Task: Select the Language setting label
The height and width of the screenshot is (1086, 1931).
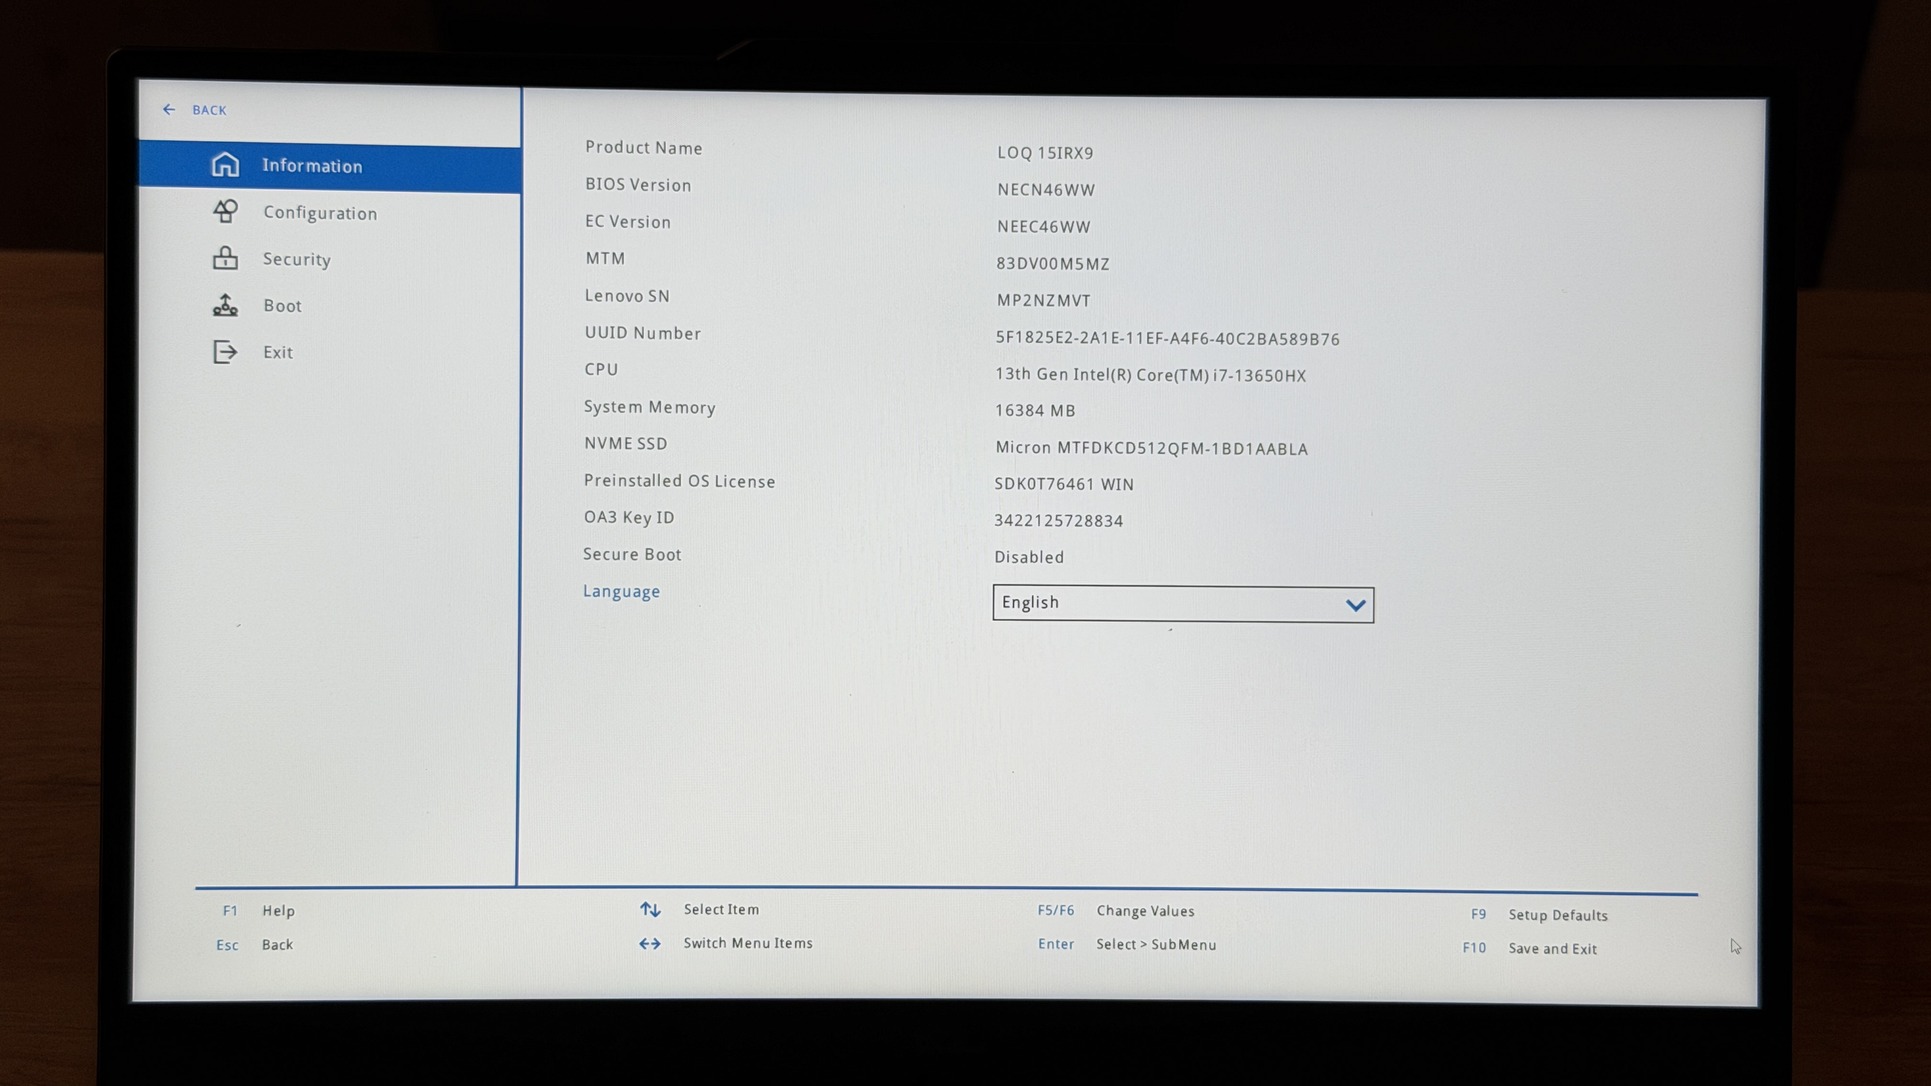Action: click(622, 592)
